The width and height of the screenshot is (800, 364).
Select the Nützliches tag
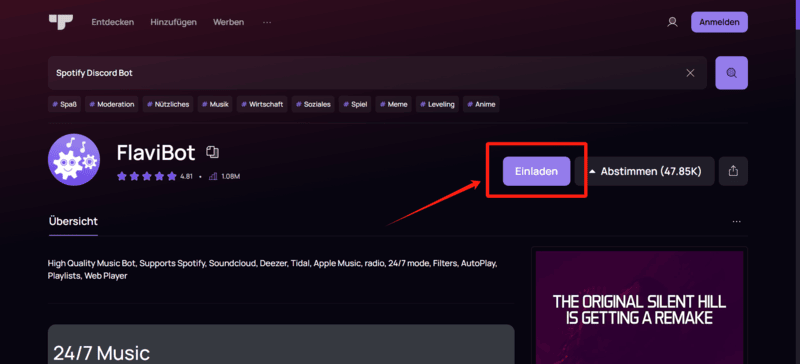point(168,104)
